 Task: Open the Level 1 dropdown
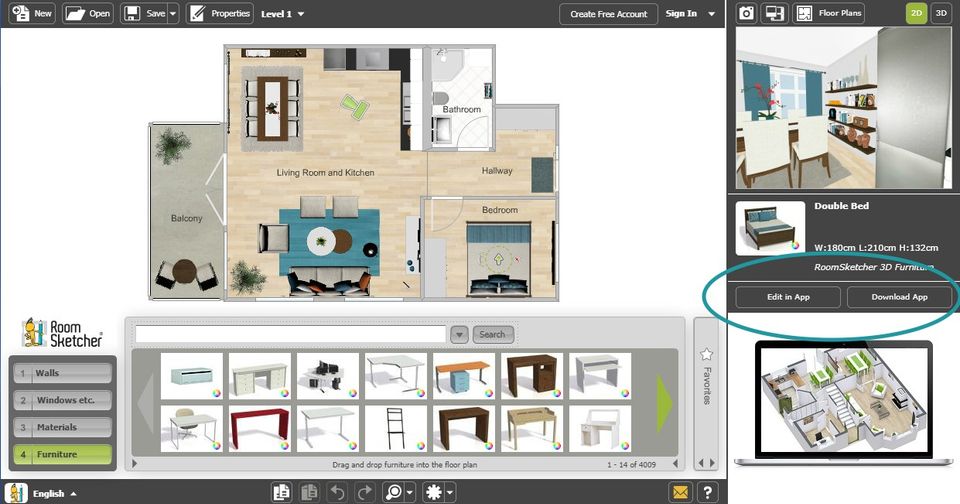point(282,14)
